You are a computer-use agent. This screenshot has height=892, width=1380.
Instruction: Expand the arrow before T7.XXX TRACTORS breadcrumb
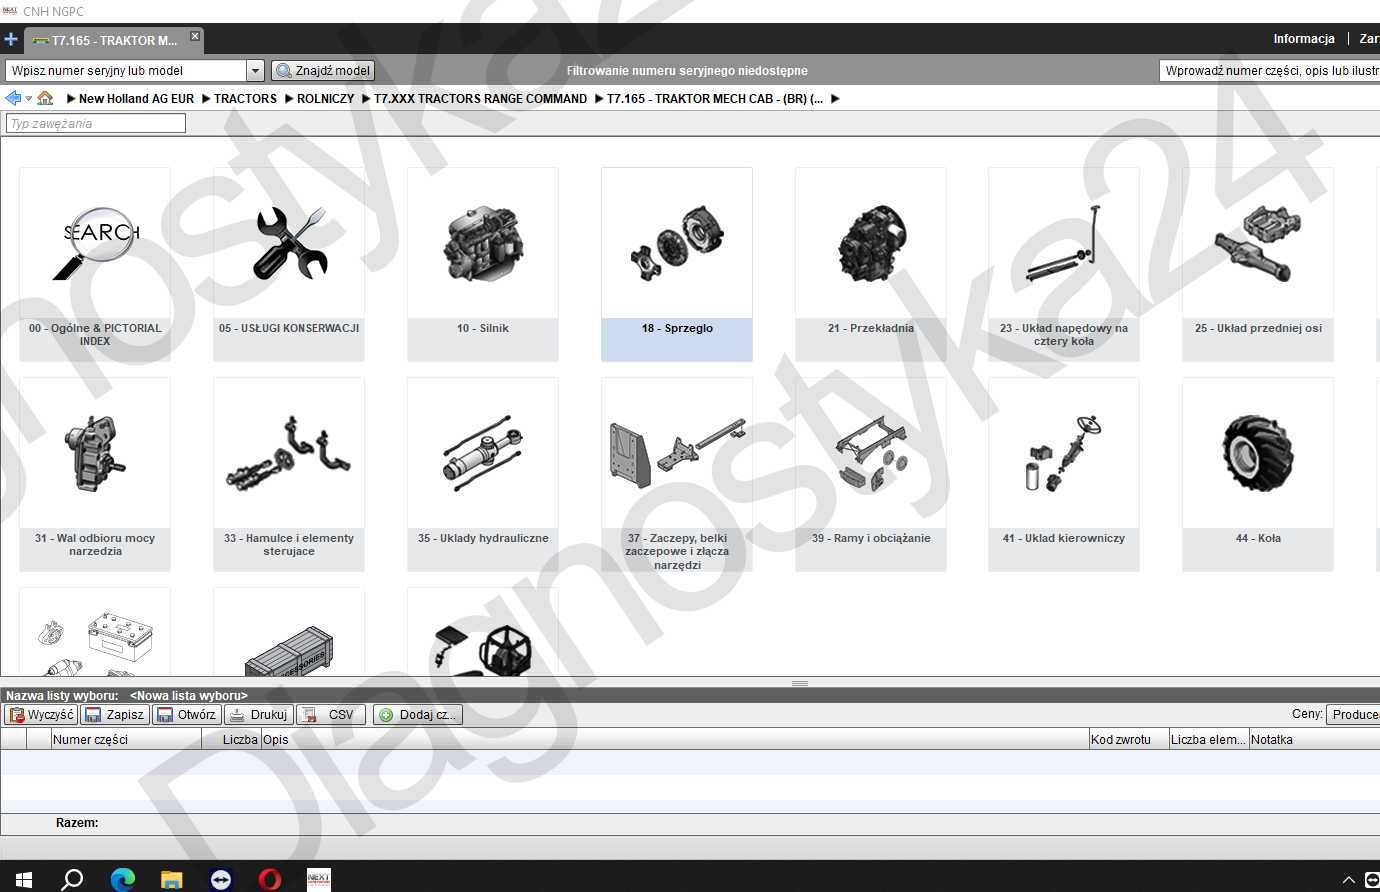click(x=366, y=99)
